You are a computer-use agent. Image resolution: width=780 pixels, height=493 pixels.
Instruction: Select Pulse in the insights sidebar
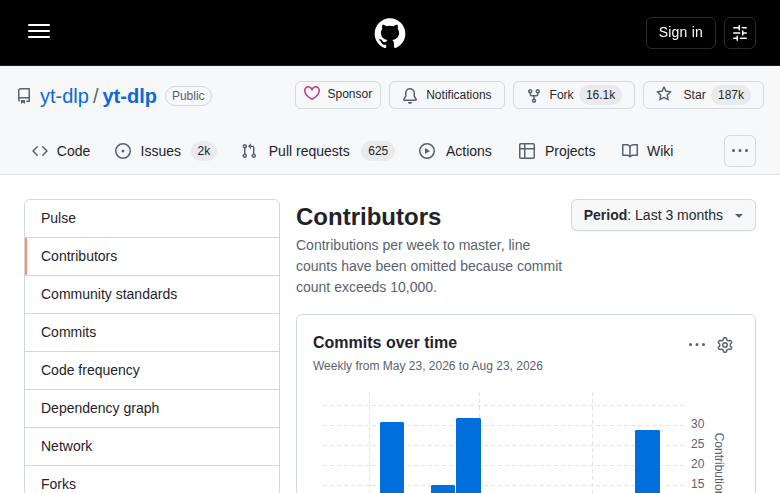tap(152, 218)
